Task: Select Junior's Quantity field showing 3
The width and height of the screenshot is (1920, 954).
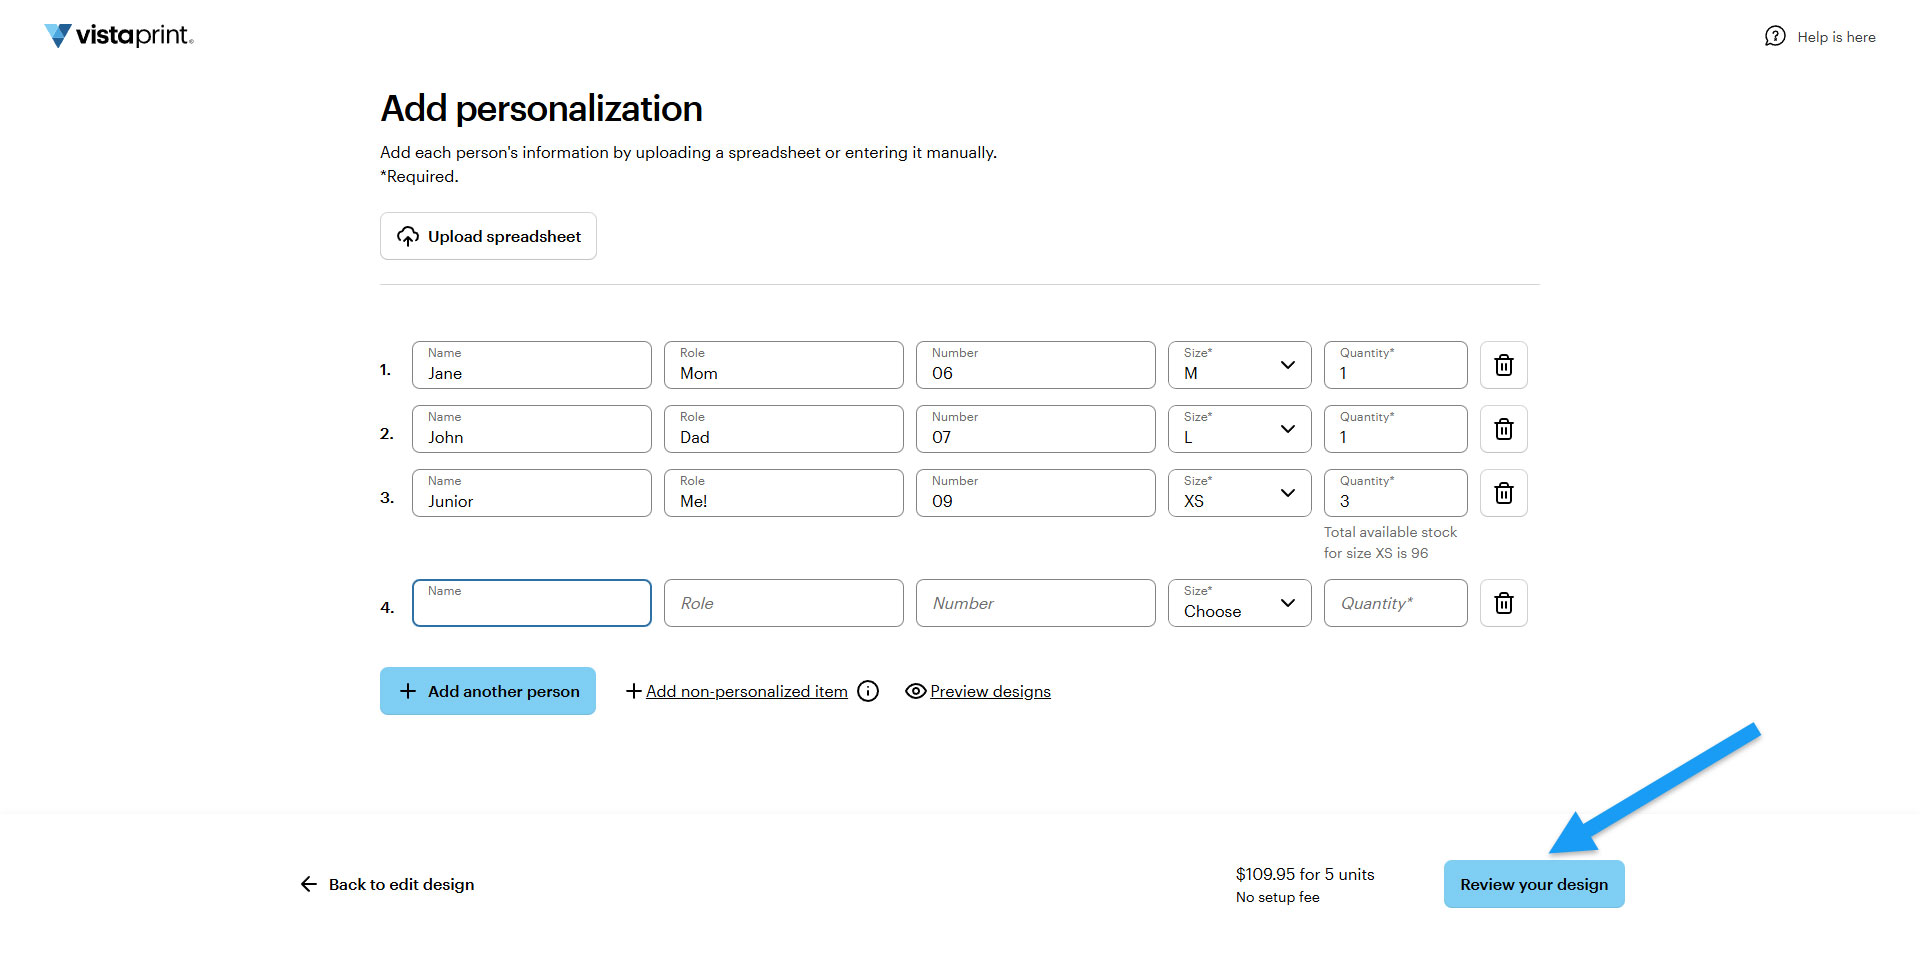Action: point(1395,493)
